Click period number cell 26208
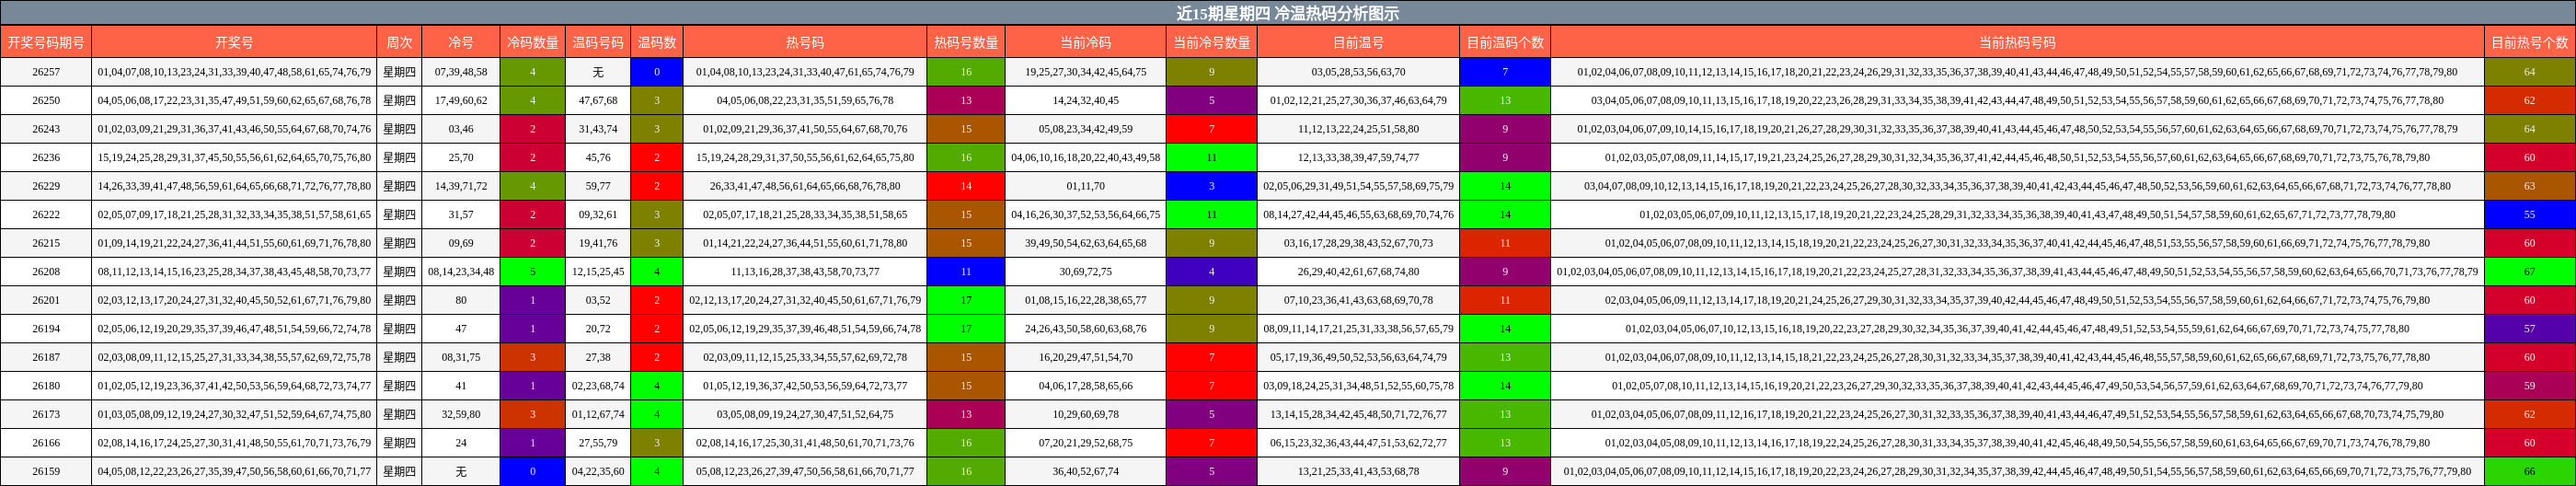Image resolution: width=2576 pixels, height=486 pixels. (x=46, y=271)
